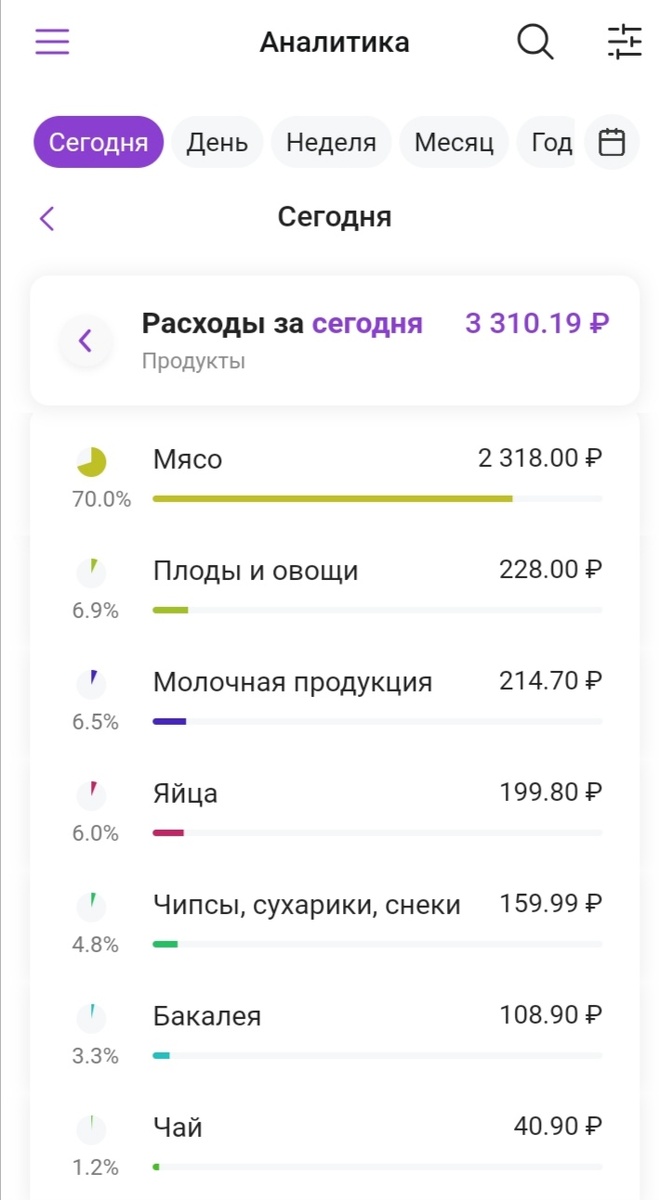
Task: Switch period selection to Неделя
Action: pyautogui.click(x=330, y=142)
